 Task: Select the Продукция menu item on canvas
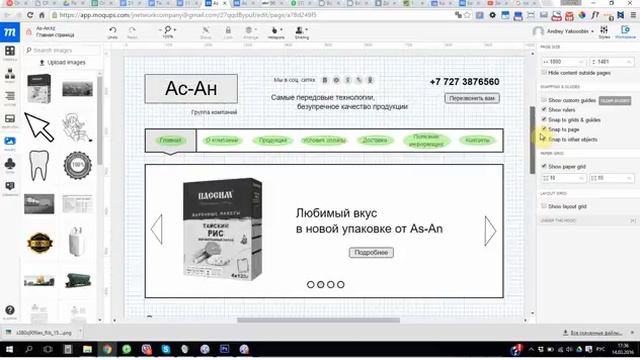click(273, 140)
